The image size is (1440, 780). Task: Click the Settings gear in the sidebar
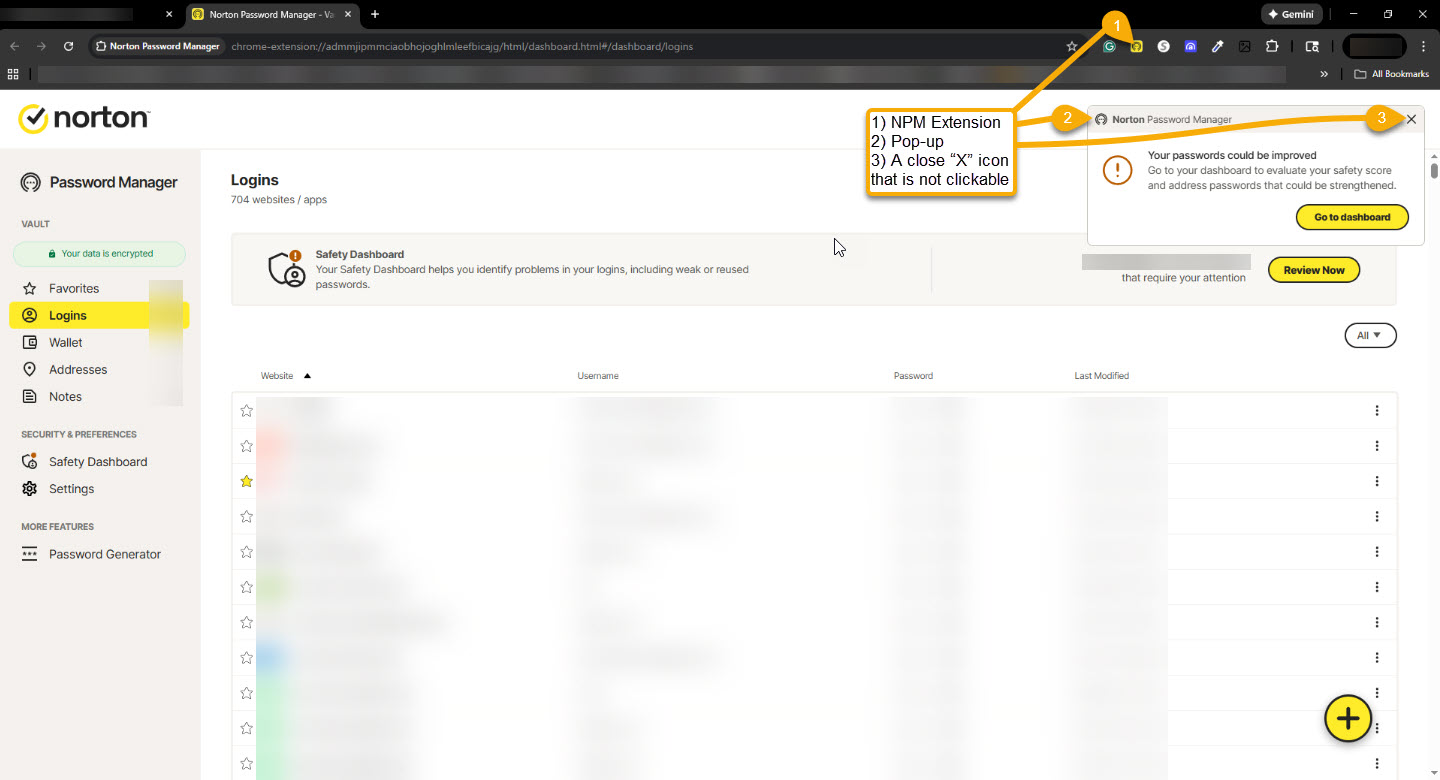coord(31,488)
